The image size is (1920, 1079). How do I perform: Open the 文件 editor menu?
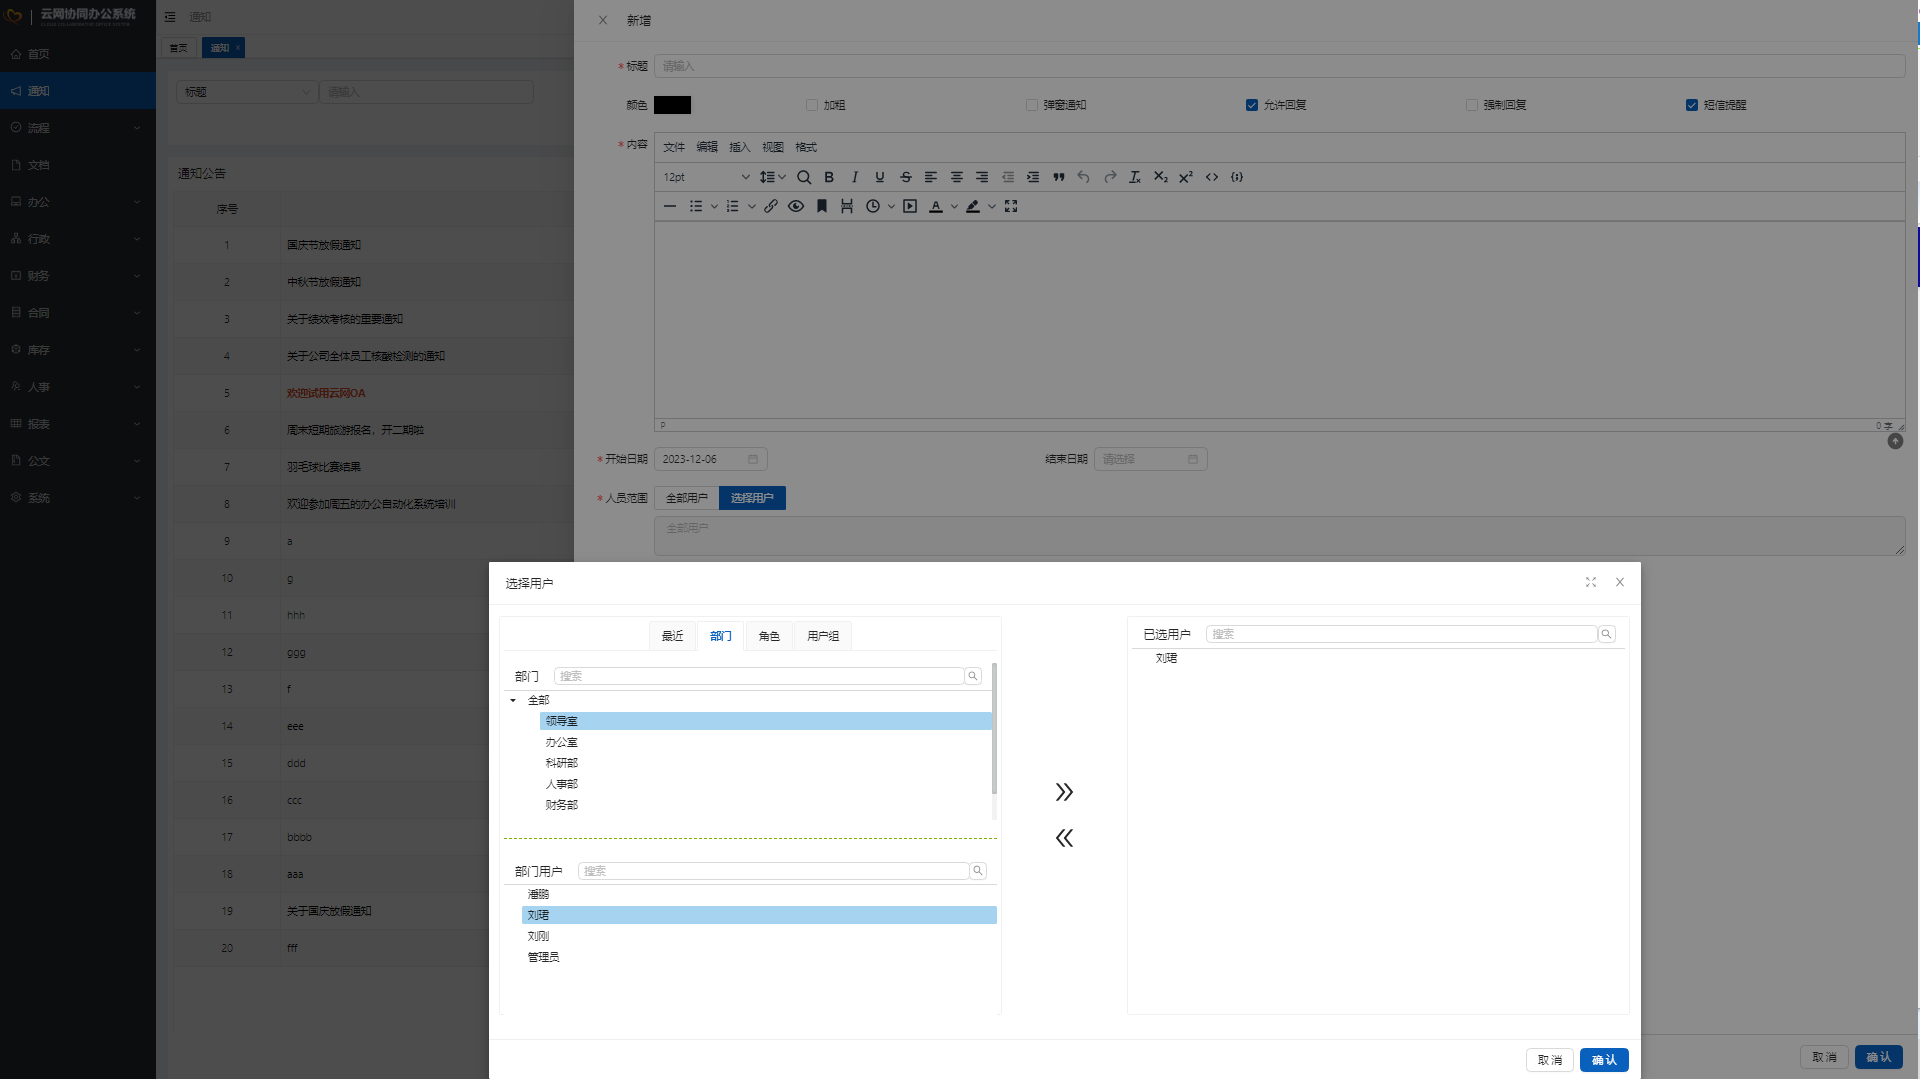tap(674, 147)
